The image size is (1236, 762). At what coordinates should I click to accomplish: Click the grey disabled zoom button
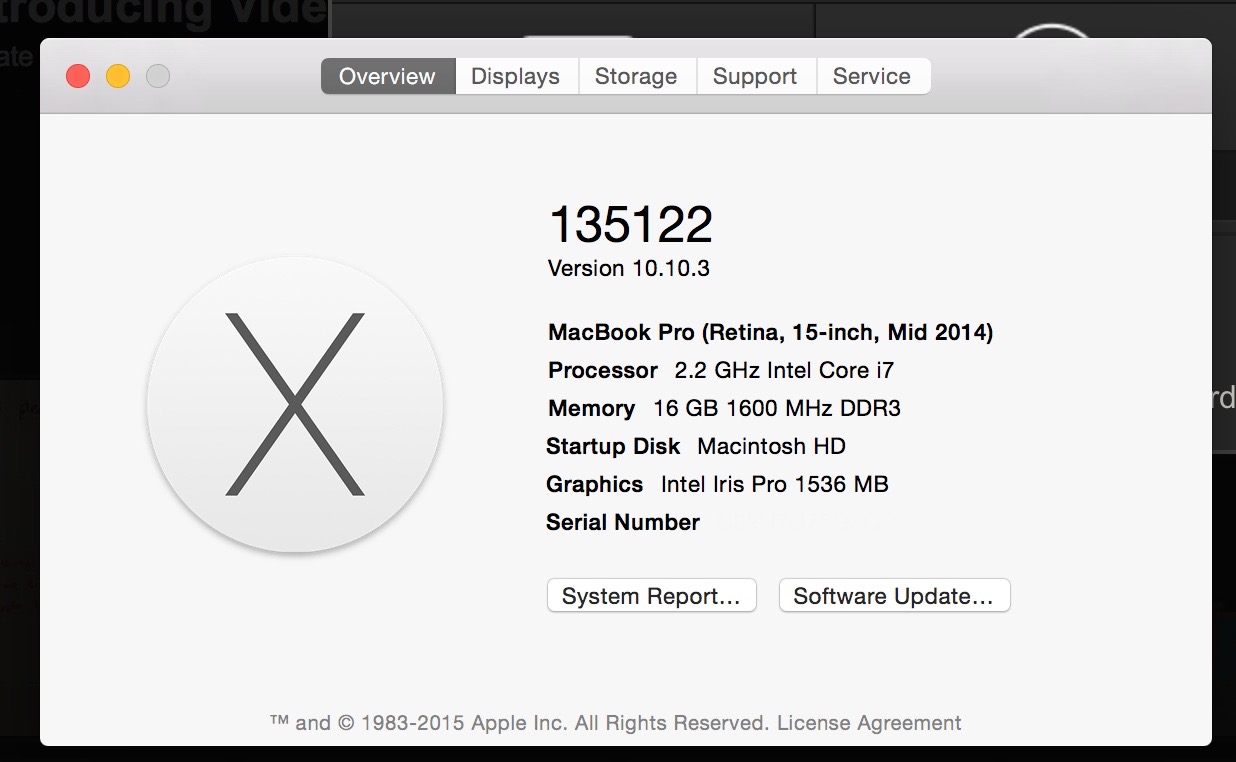click(x=158, y=76)
